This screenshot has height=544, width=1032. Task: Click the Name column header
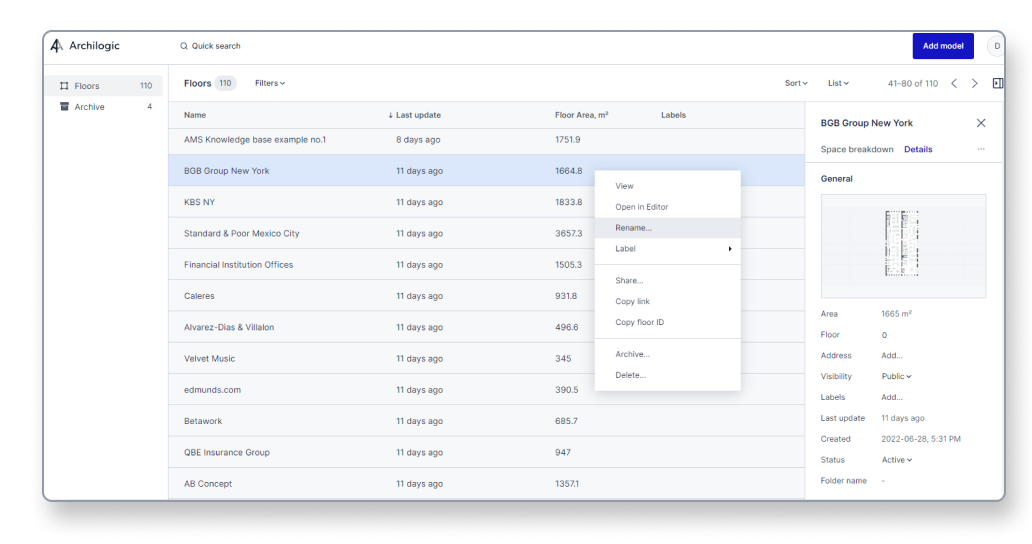(x=195, y=115)
